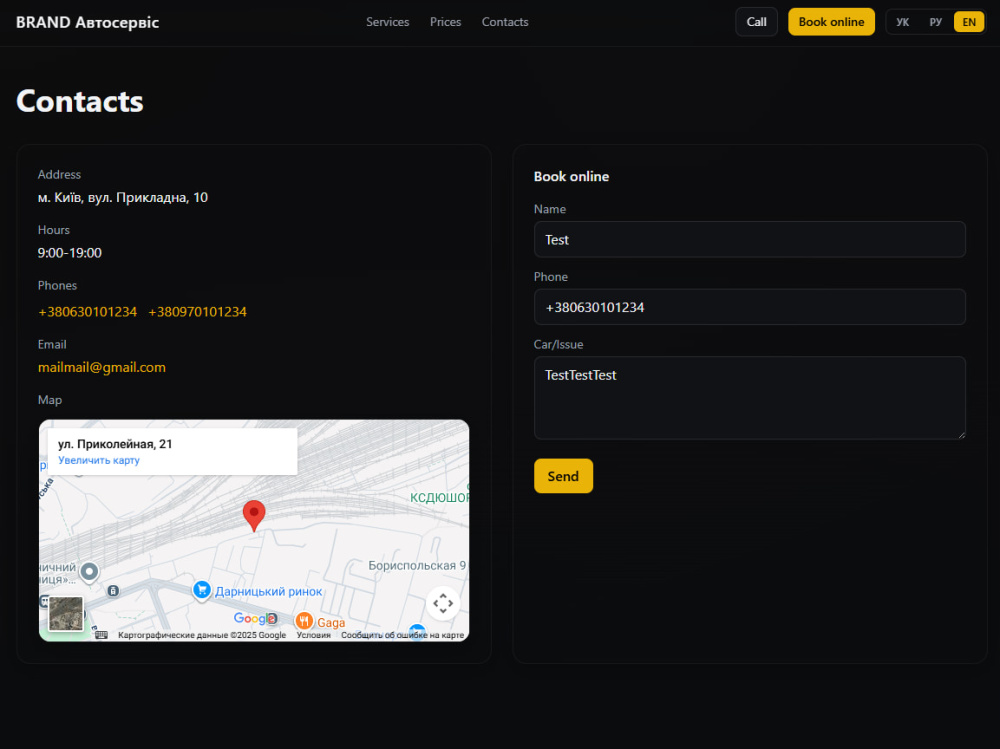Click the Call button in the header

(756, 22)
